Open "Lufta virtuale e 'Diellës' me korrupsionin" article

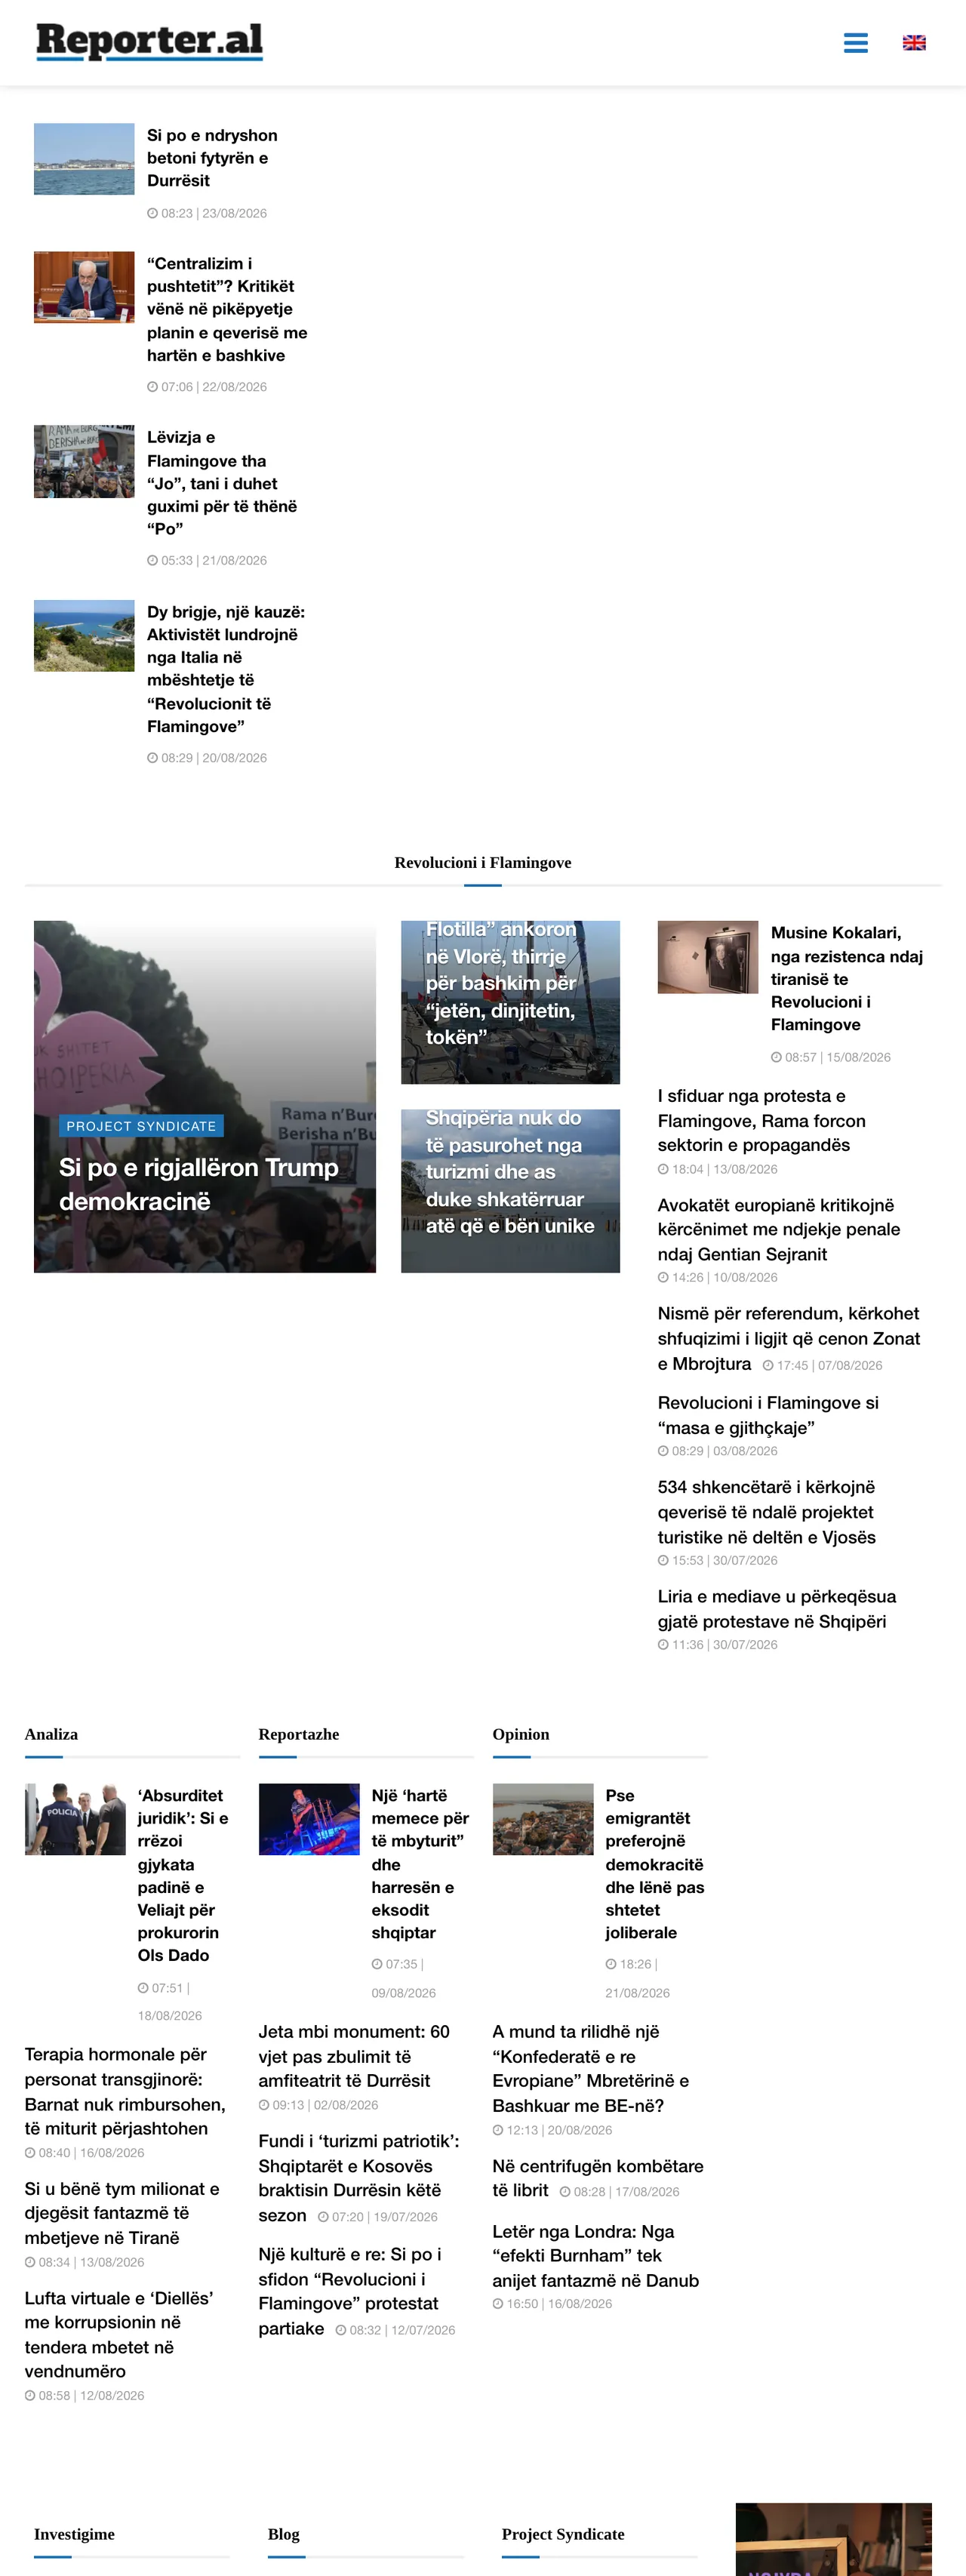click(118, 2334)
